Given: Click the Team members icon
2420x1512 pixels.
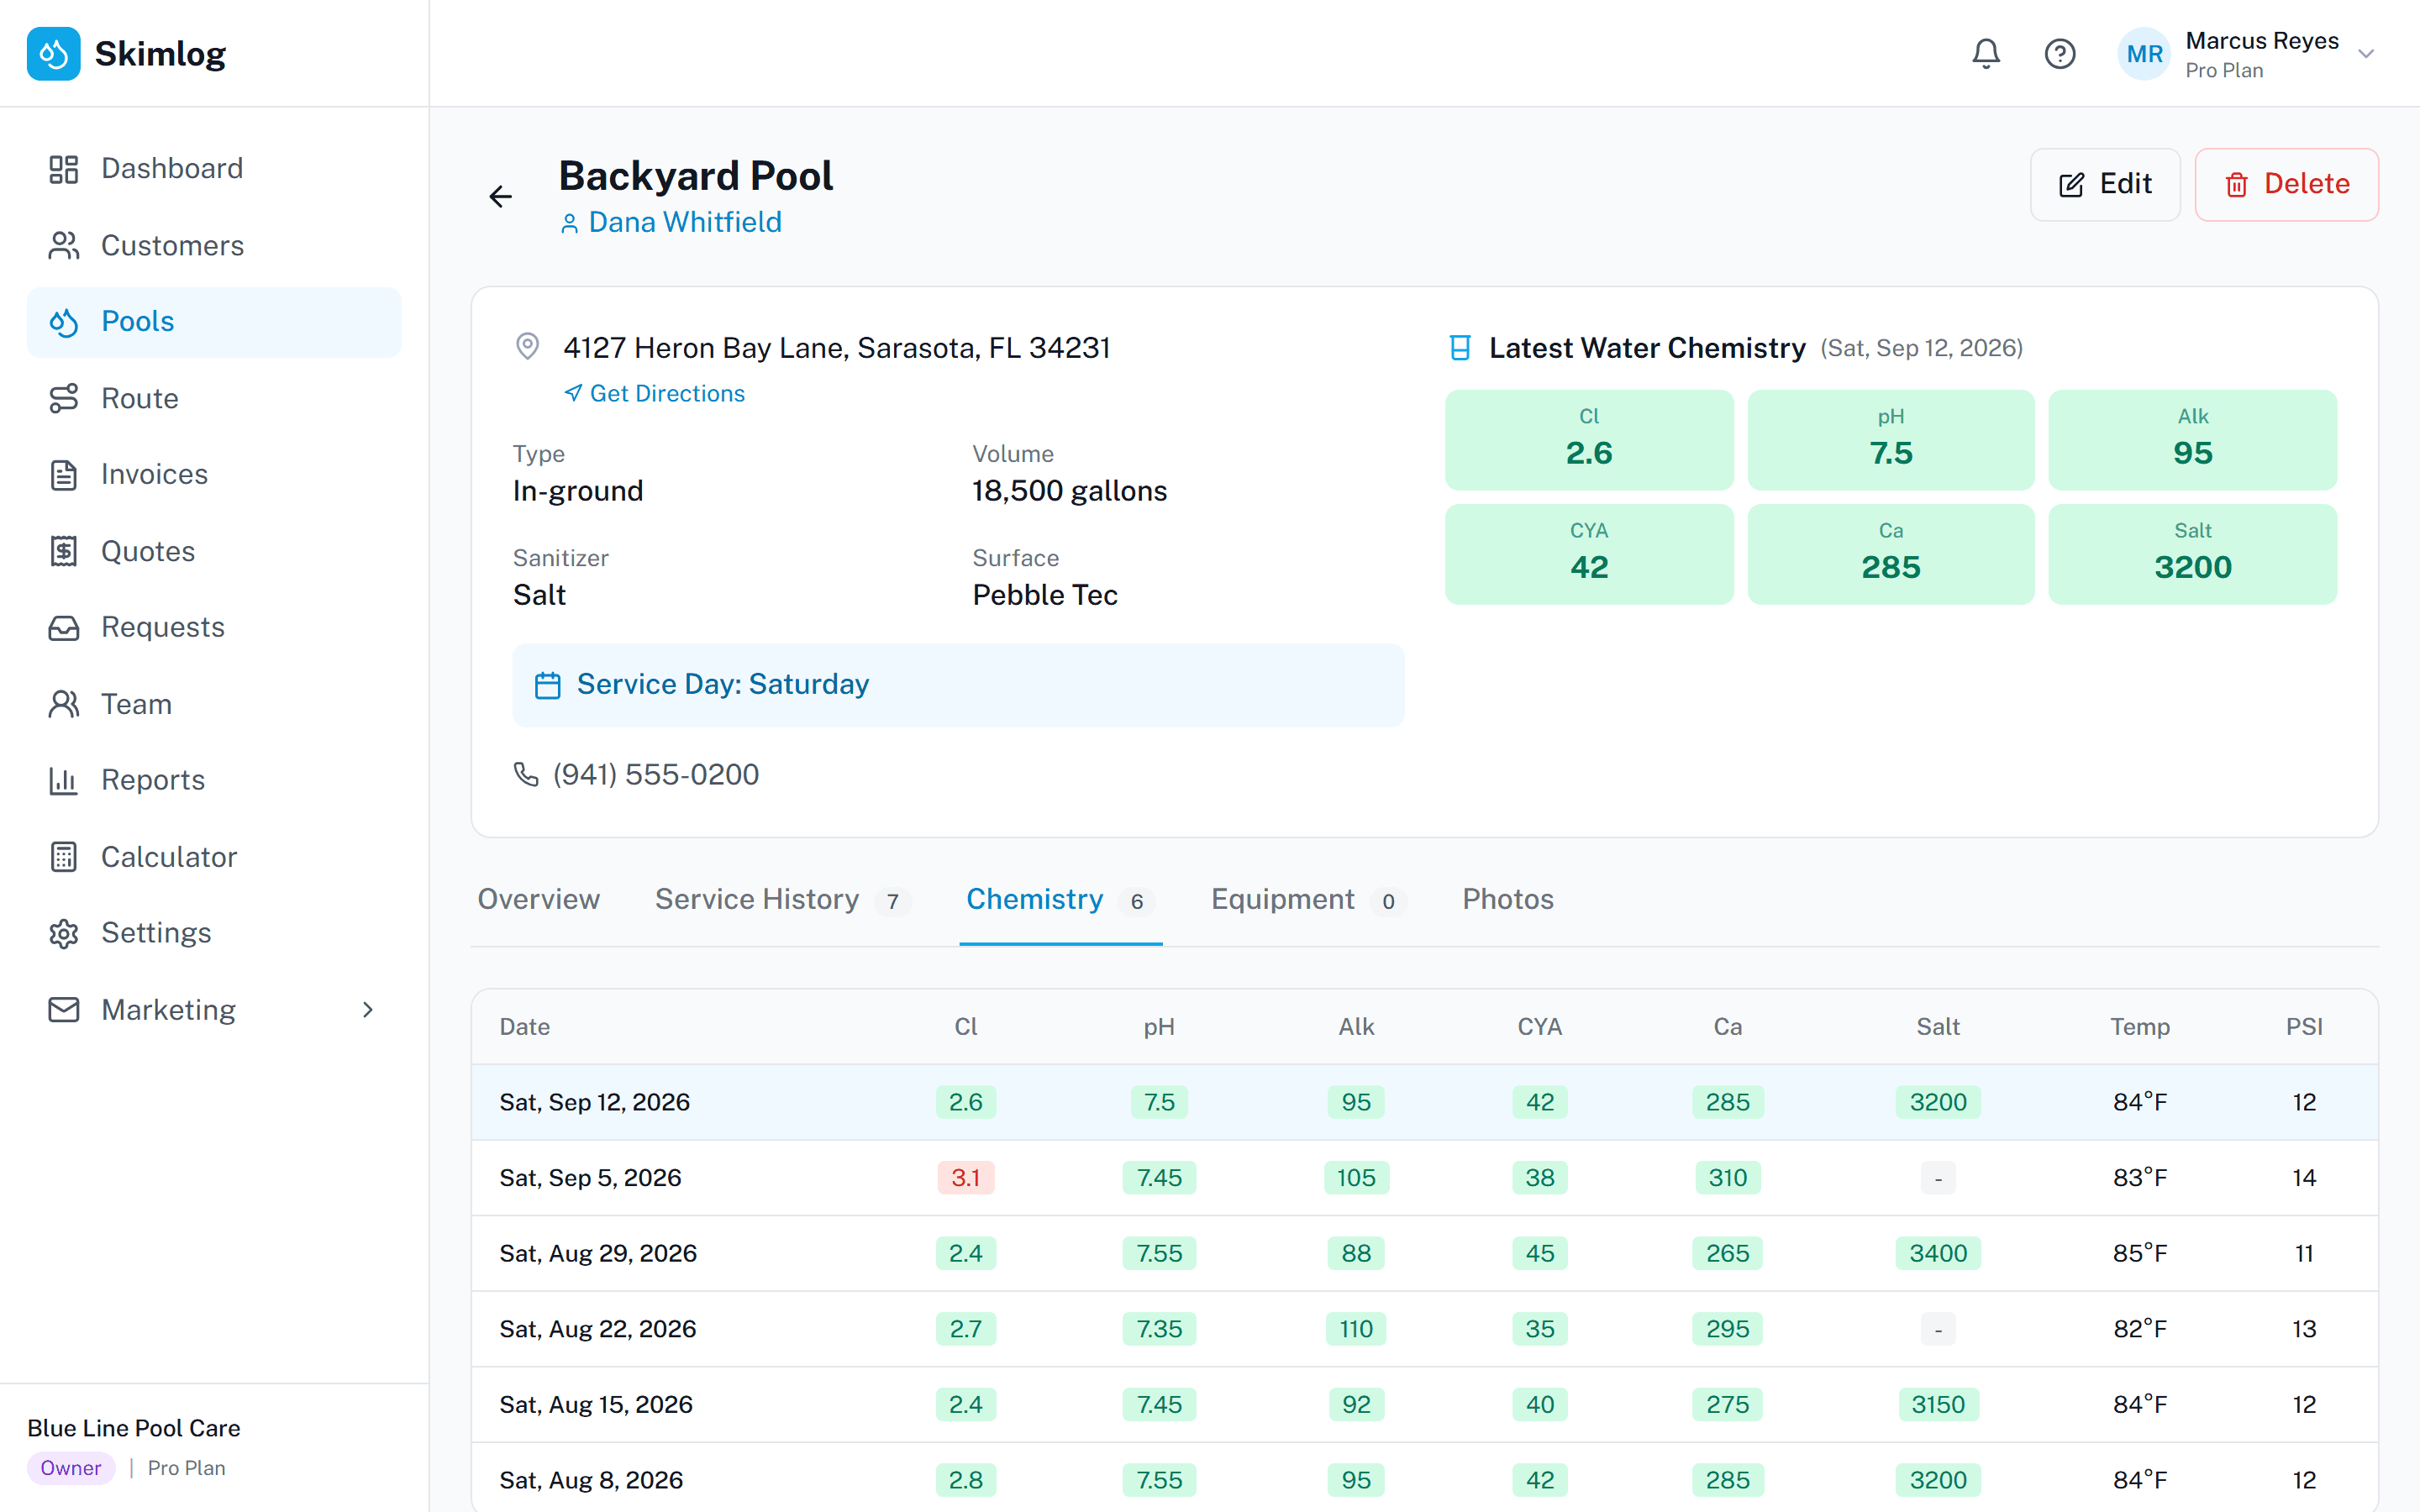Looking at the screenshot, I should tap(64, 704).
